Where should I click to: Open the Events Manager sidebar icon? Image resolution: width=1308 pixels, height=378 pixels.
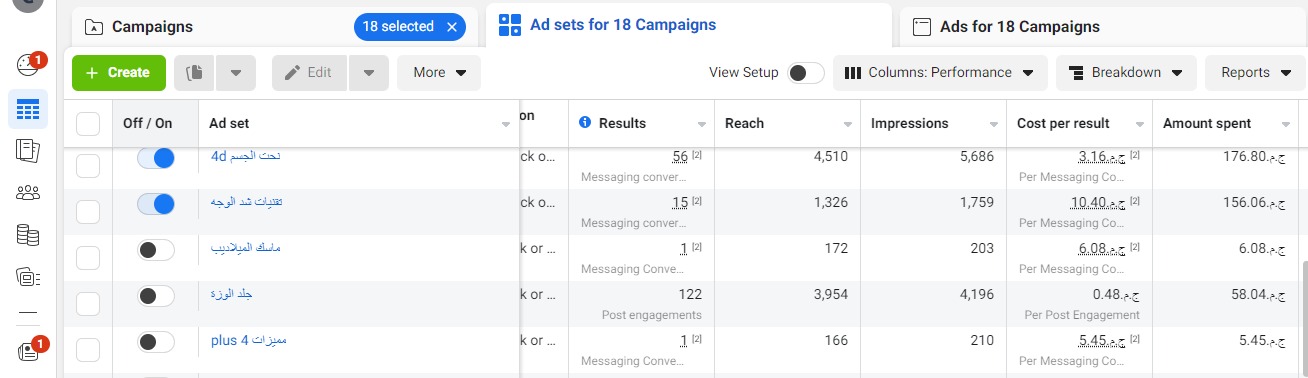[28, 277]
